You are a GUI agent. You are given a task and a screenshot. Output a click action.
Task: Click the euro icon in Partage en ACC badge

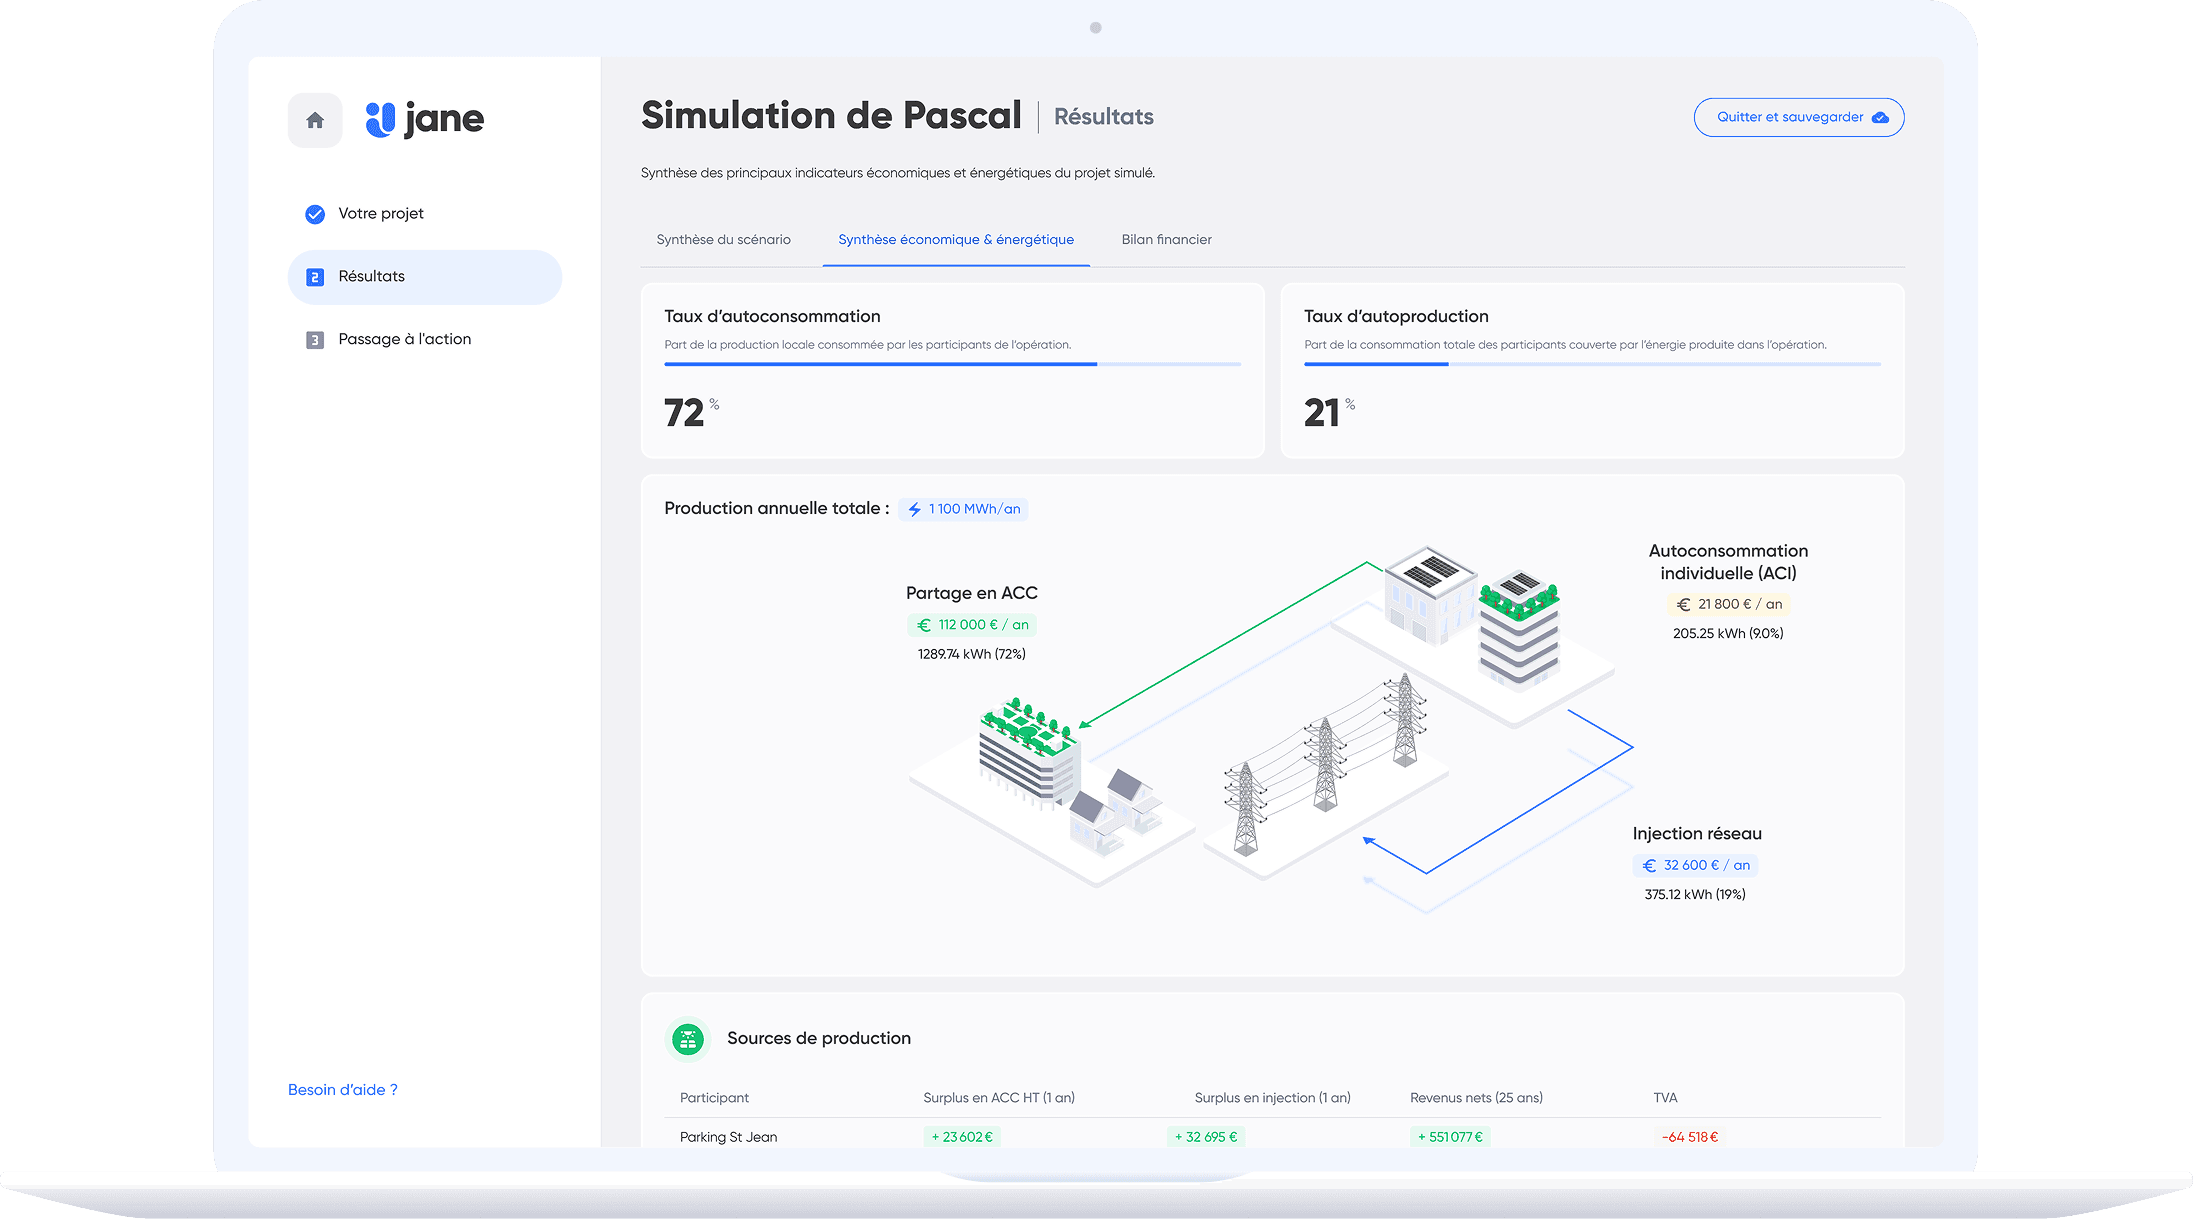click(x=924, y=625)
